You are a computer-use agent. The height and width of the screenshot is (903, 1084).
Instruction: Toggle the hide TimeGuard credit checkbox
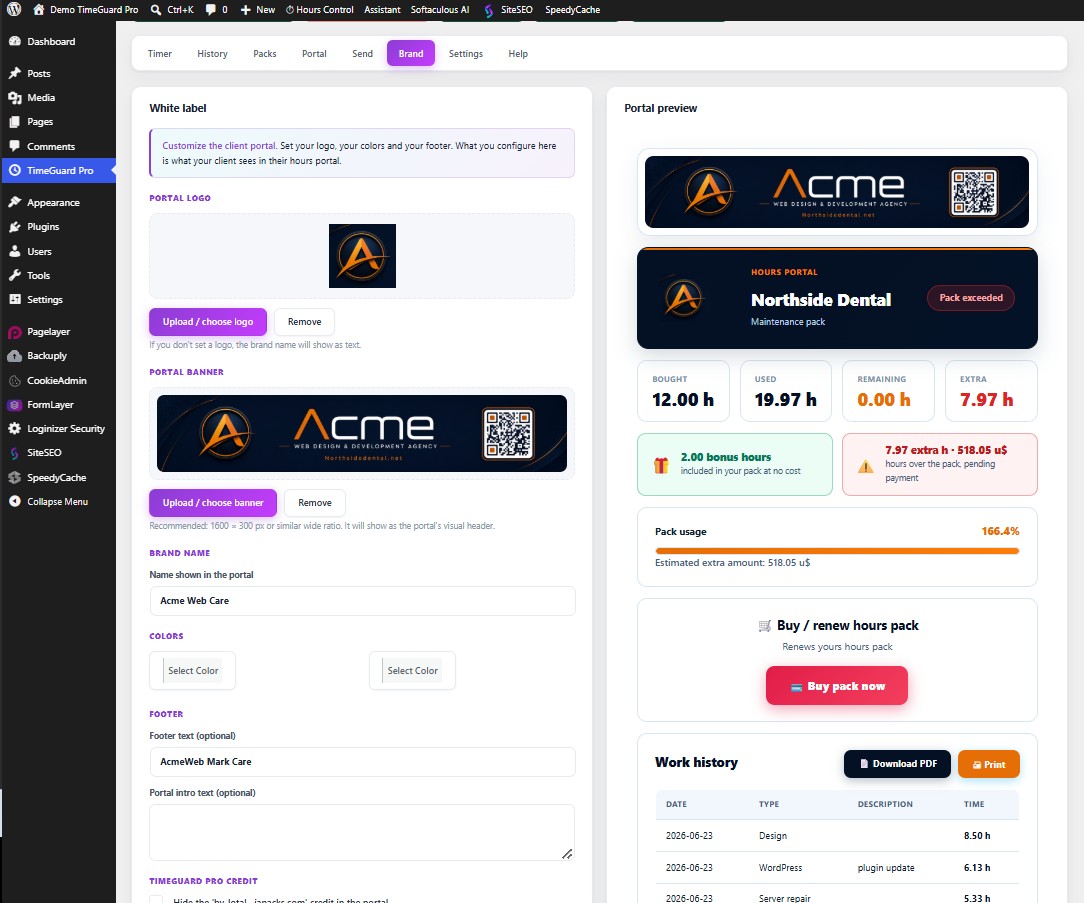[x=157, y=900]
